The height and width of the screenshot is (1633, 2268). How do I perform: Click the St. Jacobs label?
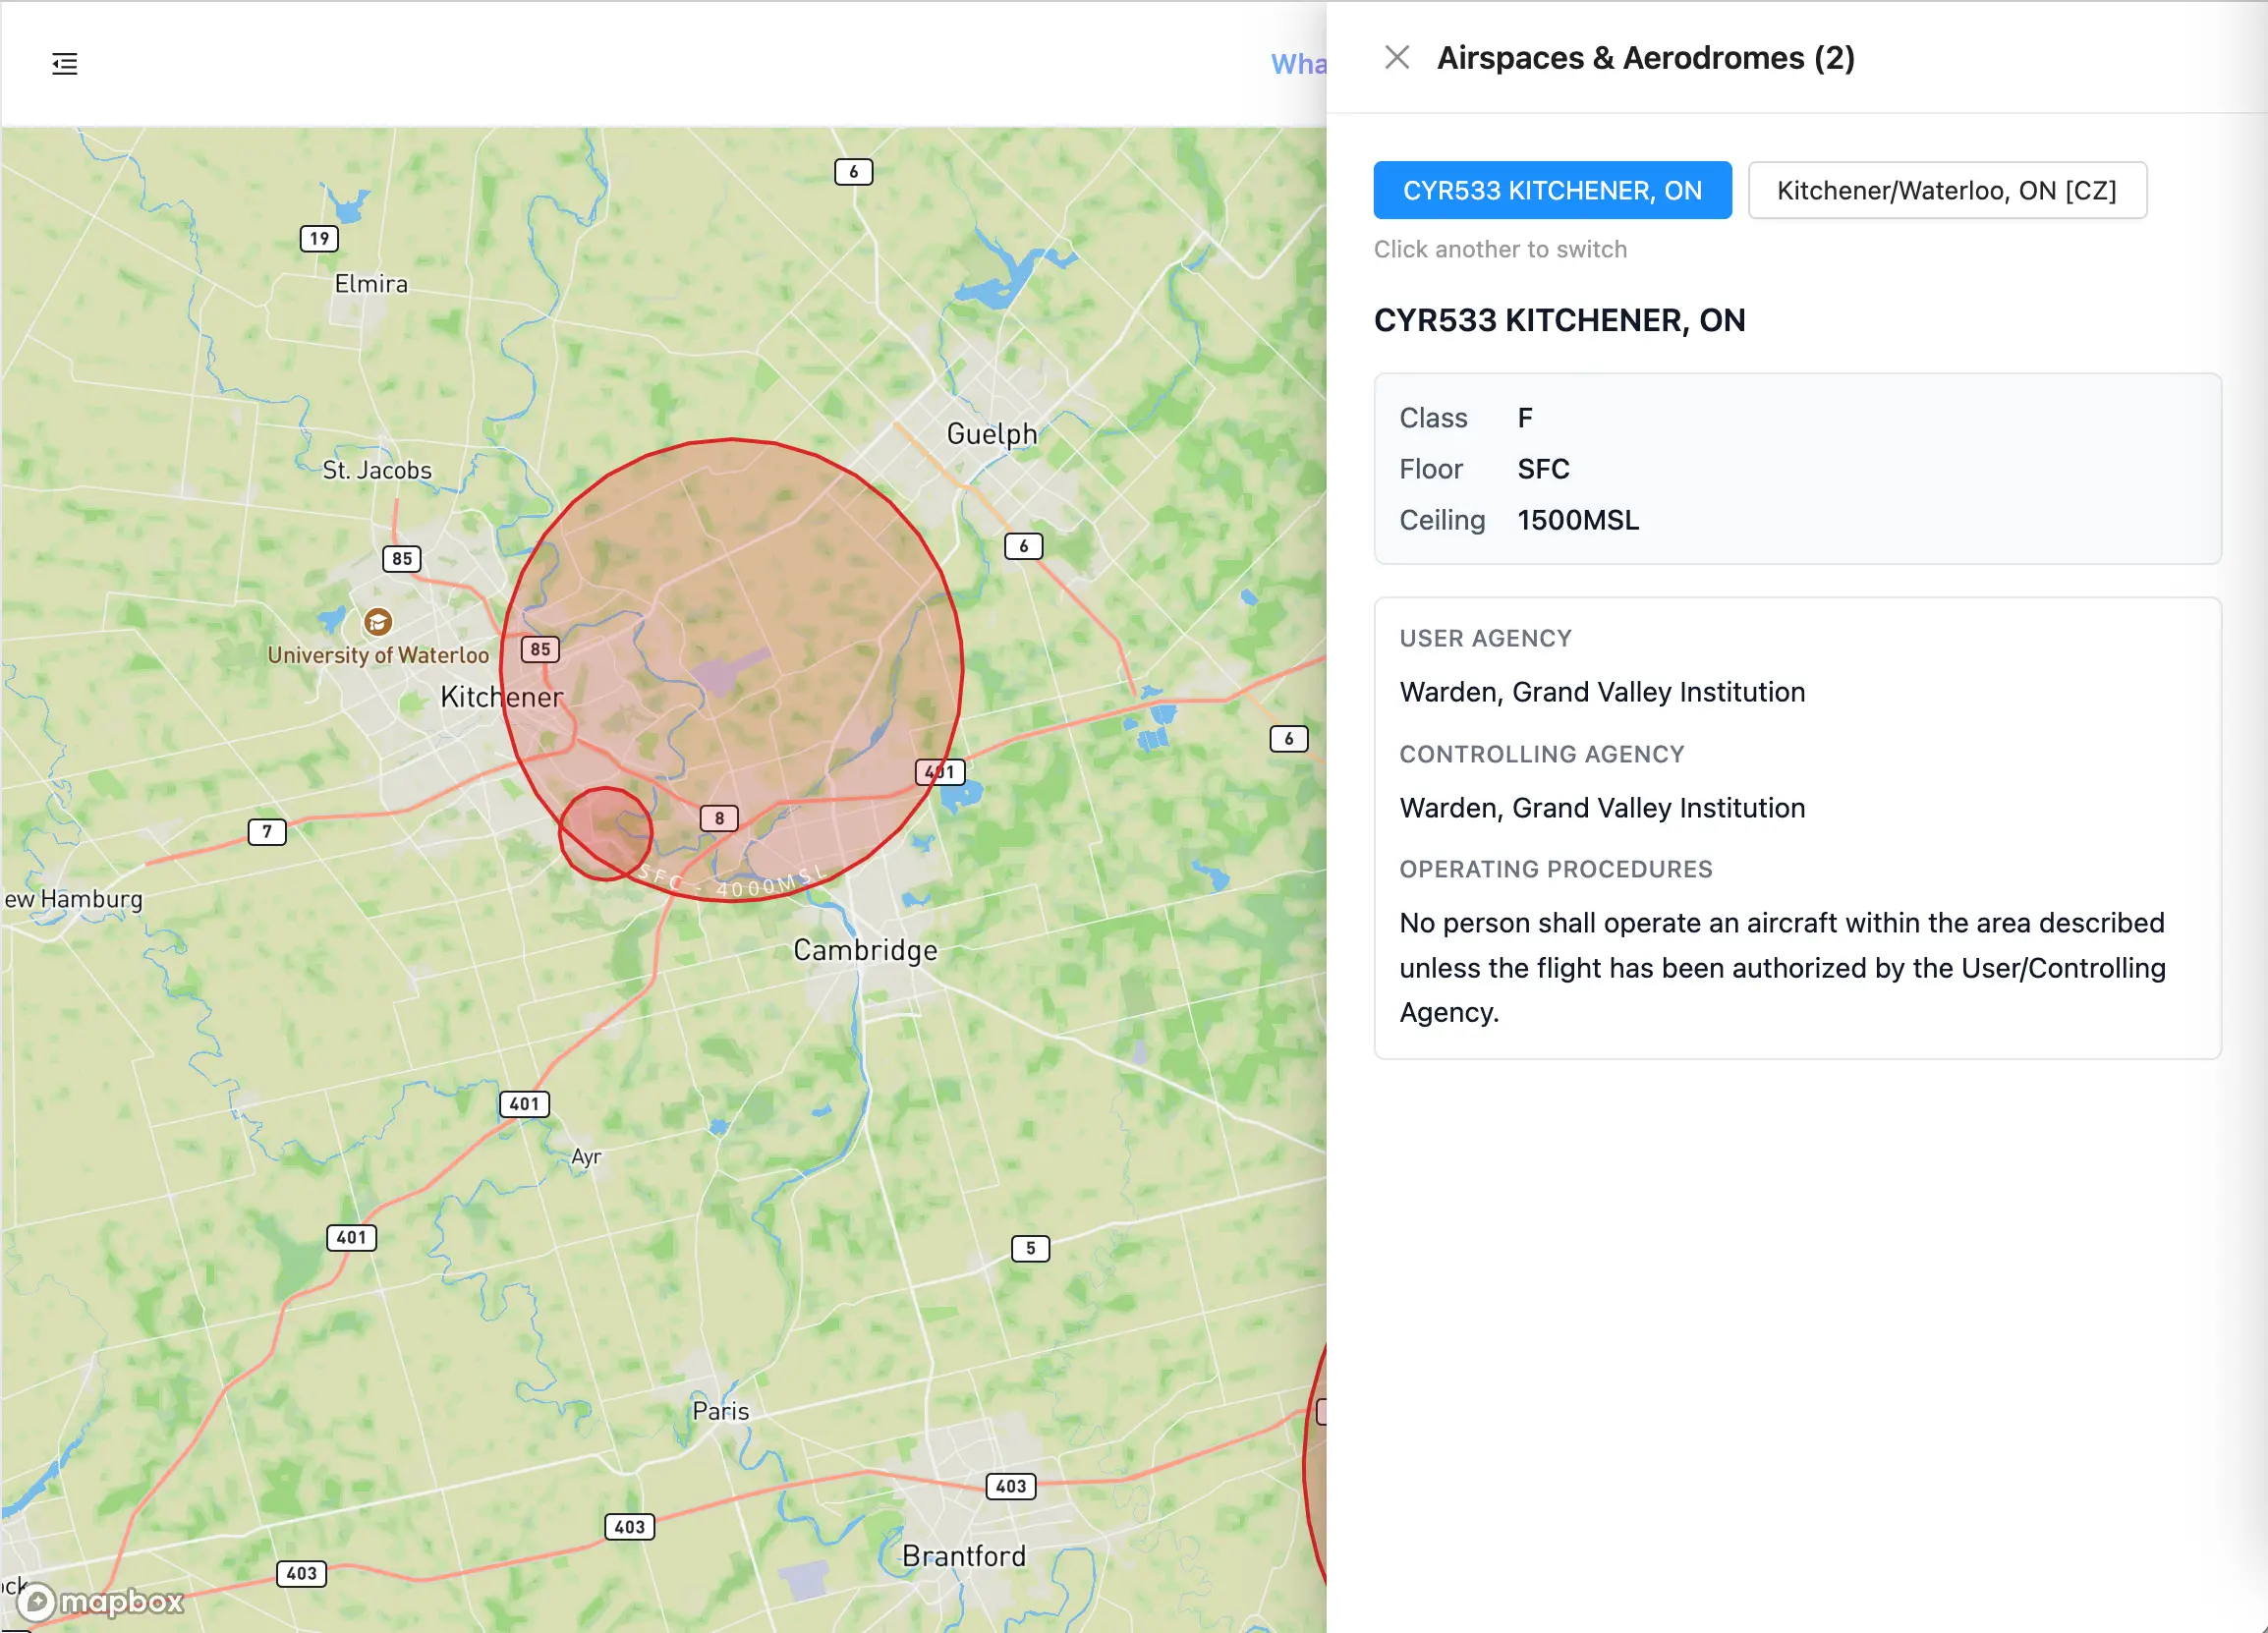pos(377,470)
